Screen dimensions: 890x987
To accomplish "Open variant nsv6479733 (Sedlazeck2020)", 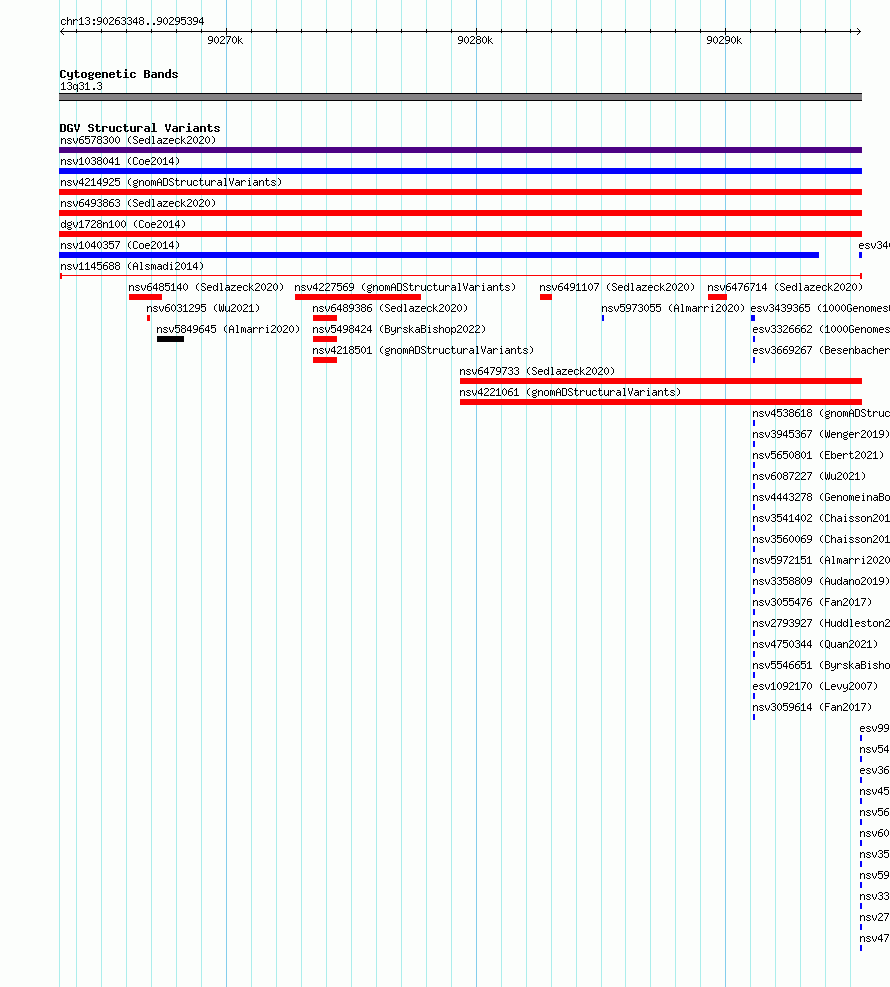I will [537, 371].
